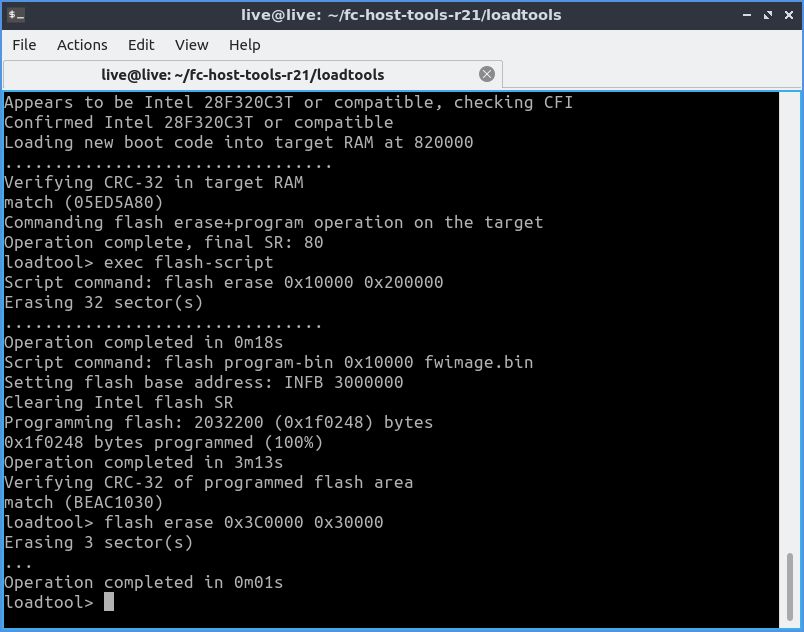Click scrollbar up arrow
This screenshot has width=804, height=632.
click(790, 98)
